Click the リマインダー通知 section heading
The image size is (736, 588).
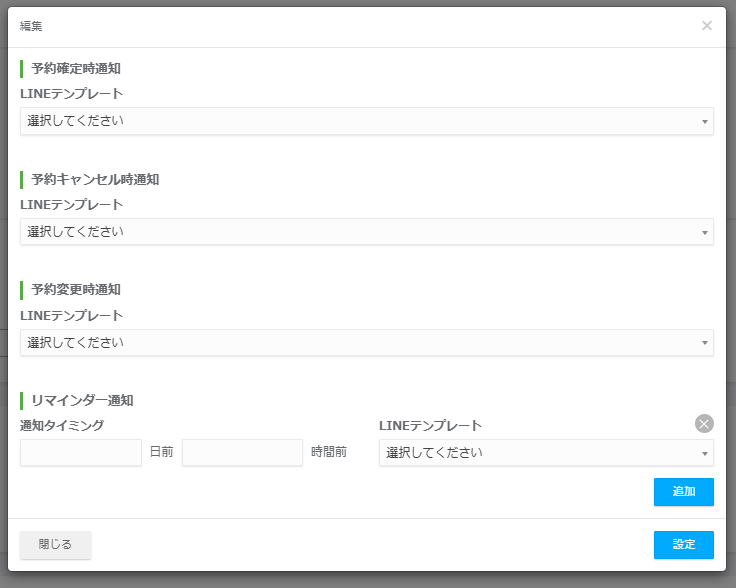[82, 400]
